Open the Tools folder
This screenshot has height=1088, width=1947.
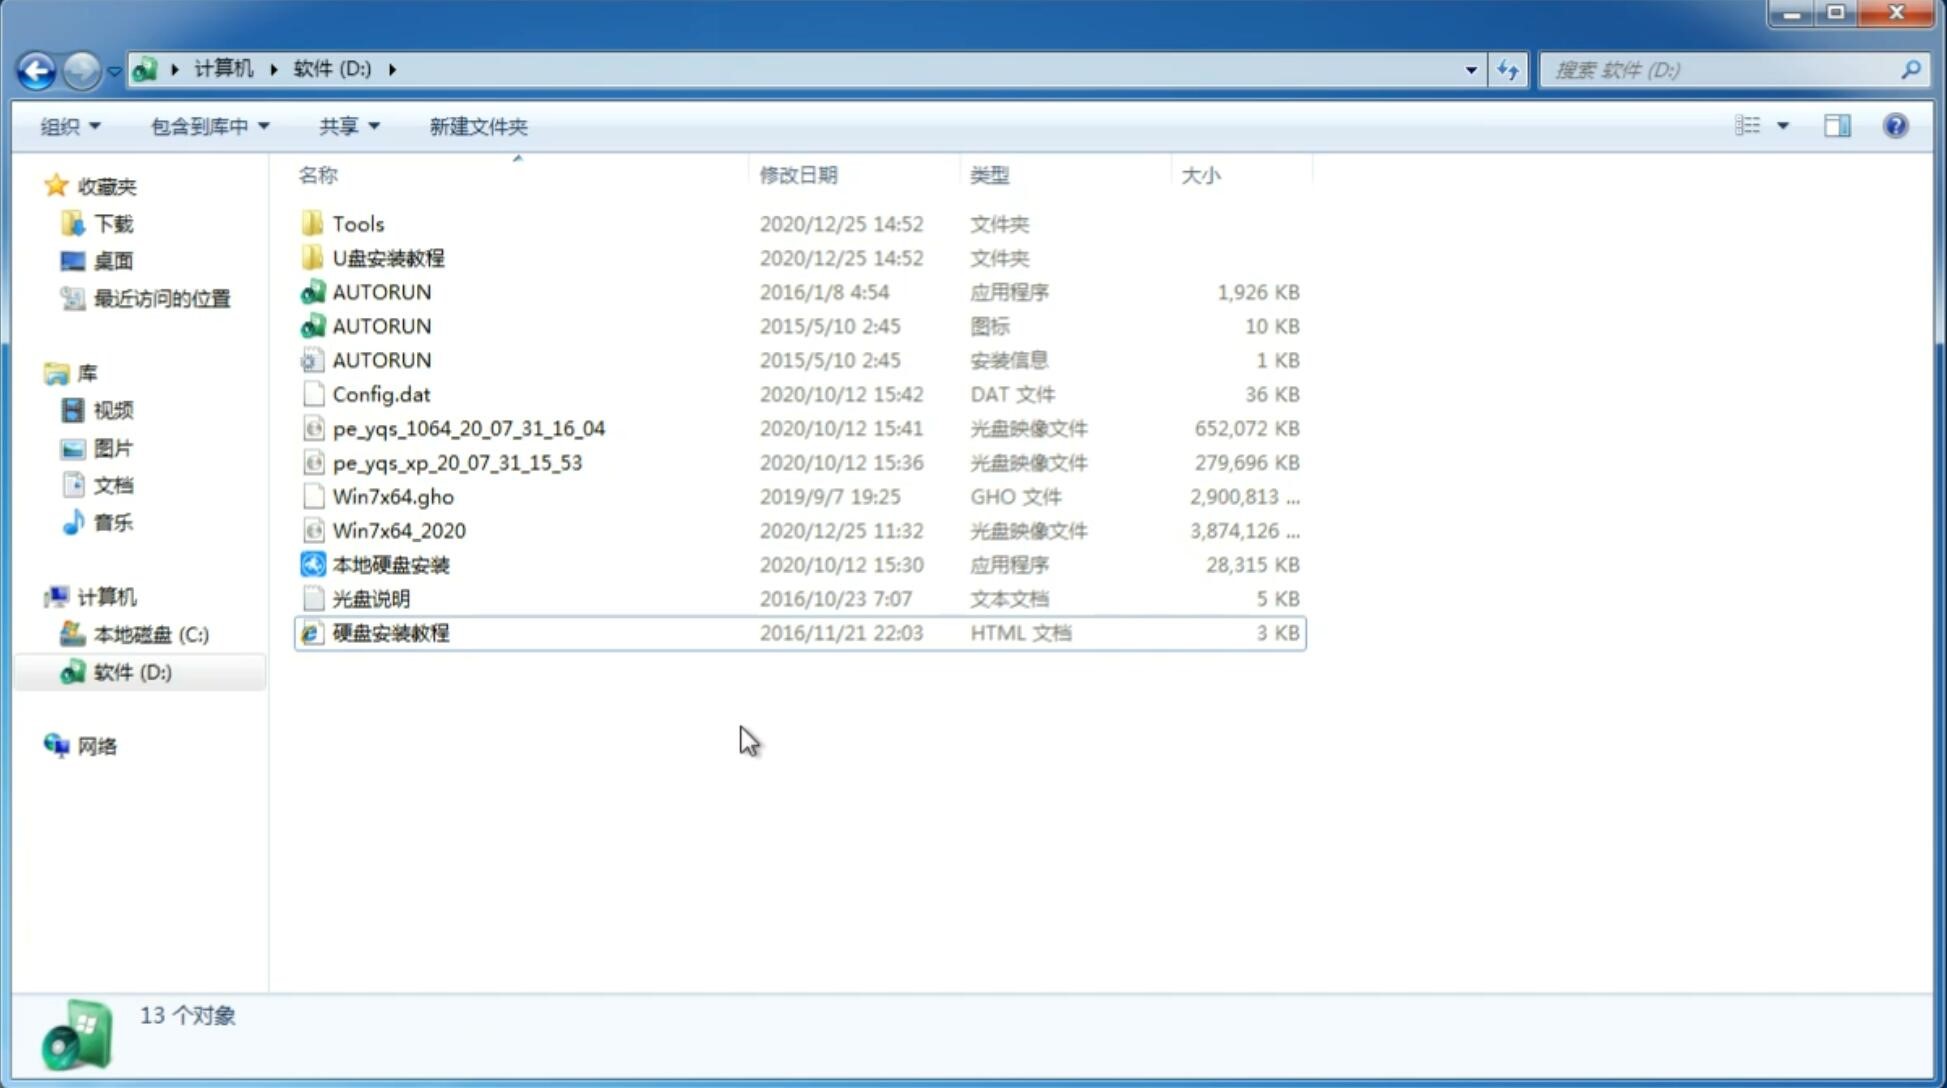click(x=358, y=223)
